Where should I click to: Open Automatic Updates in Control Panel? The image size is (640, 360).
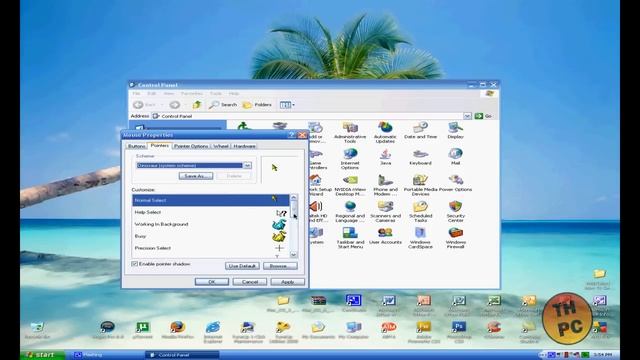tap(385, 132)
